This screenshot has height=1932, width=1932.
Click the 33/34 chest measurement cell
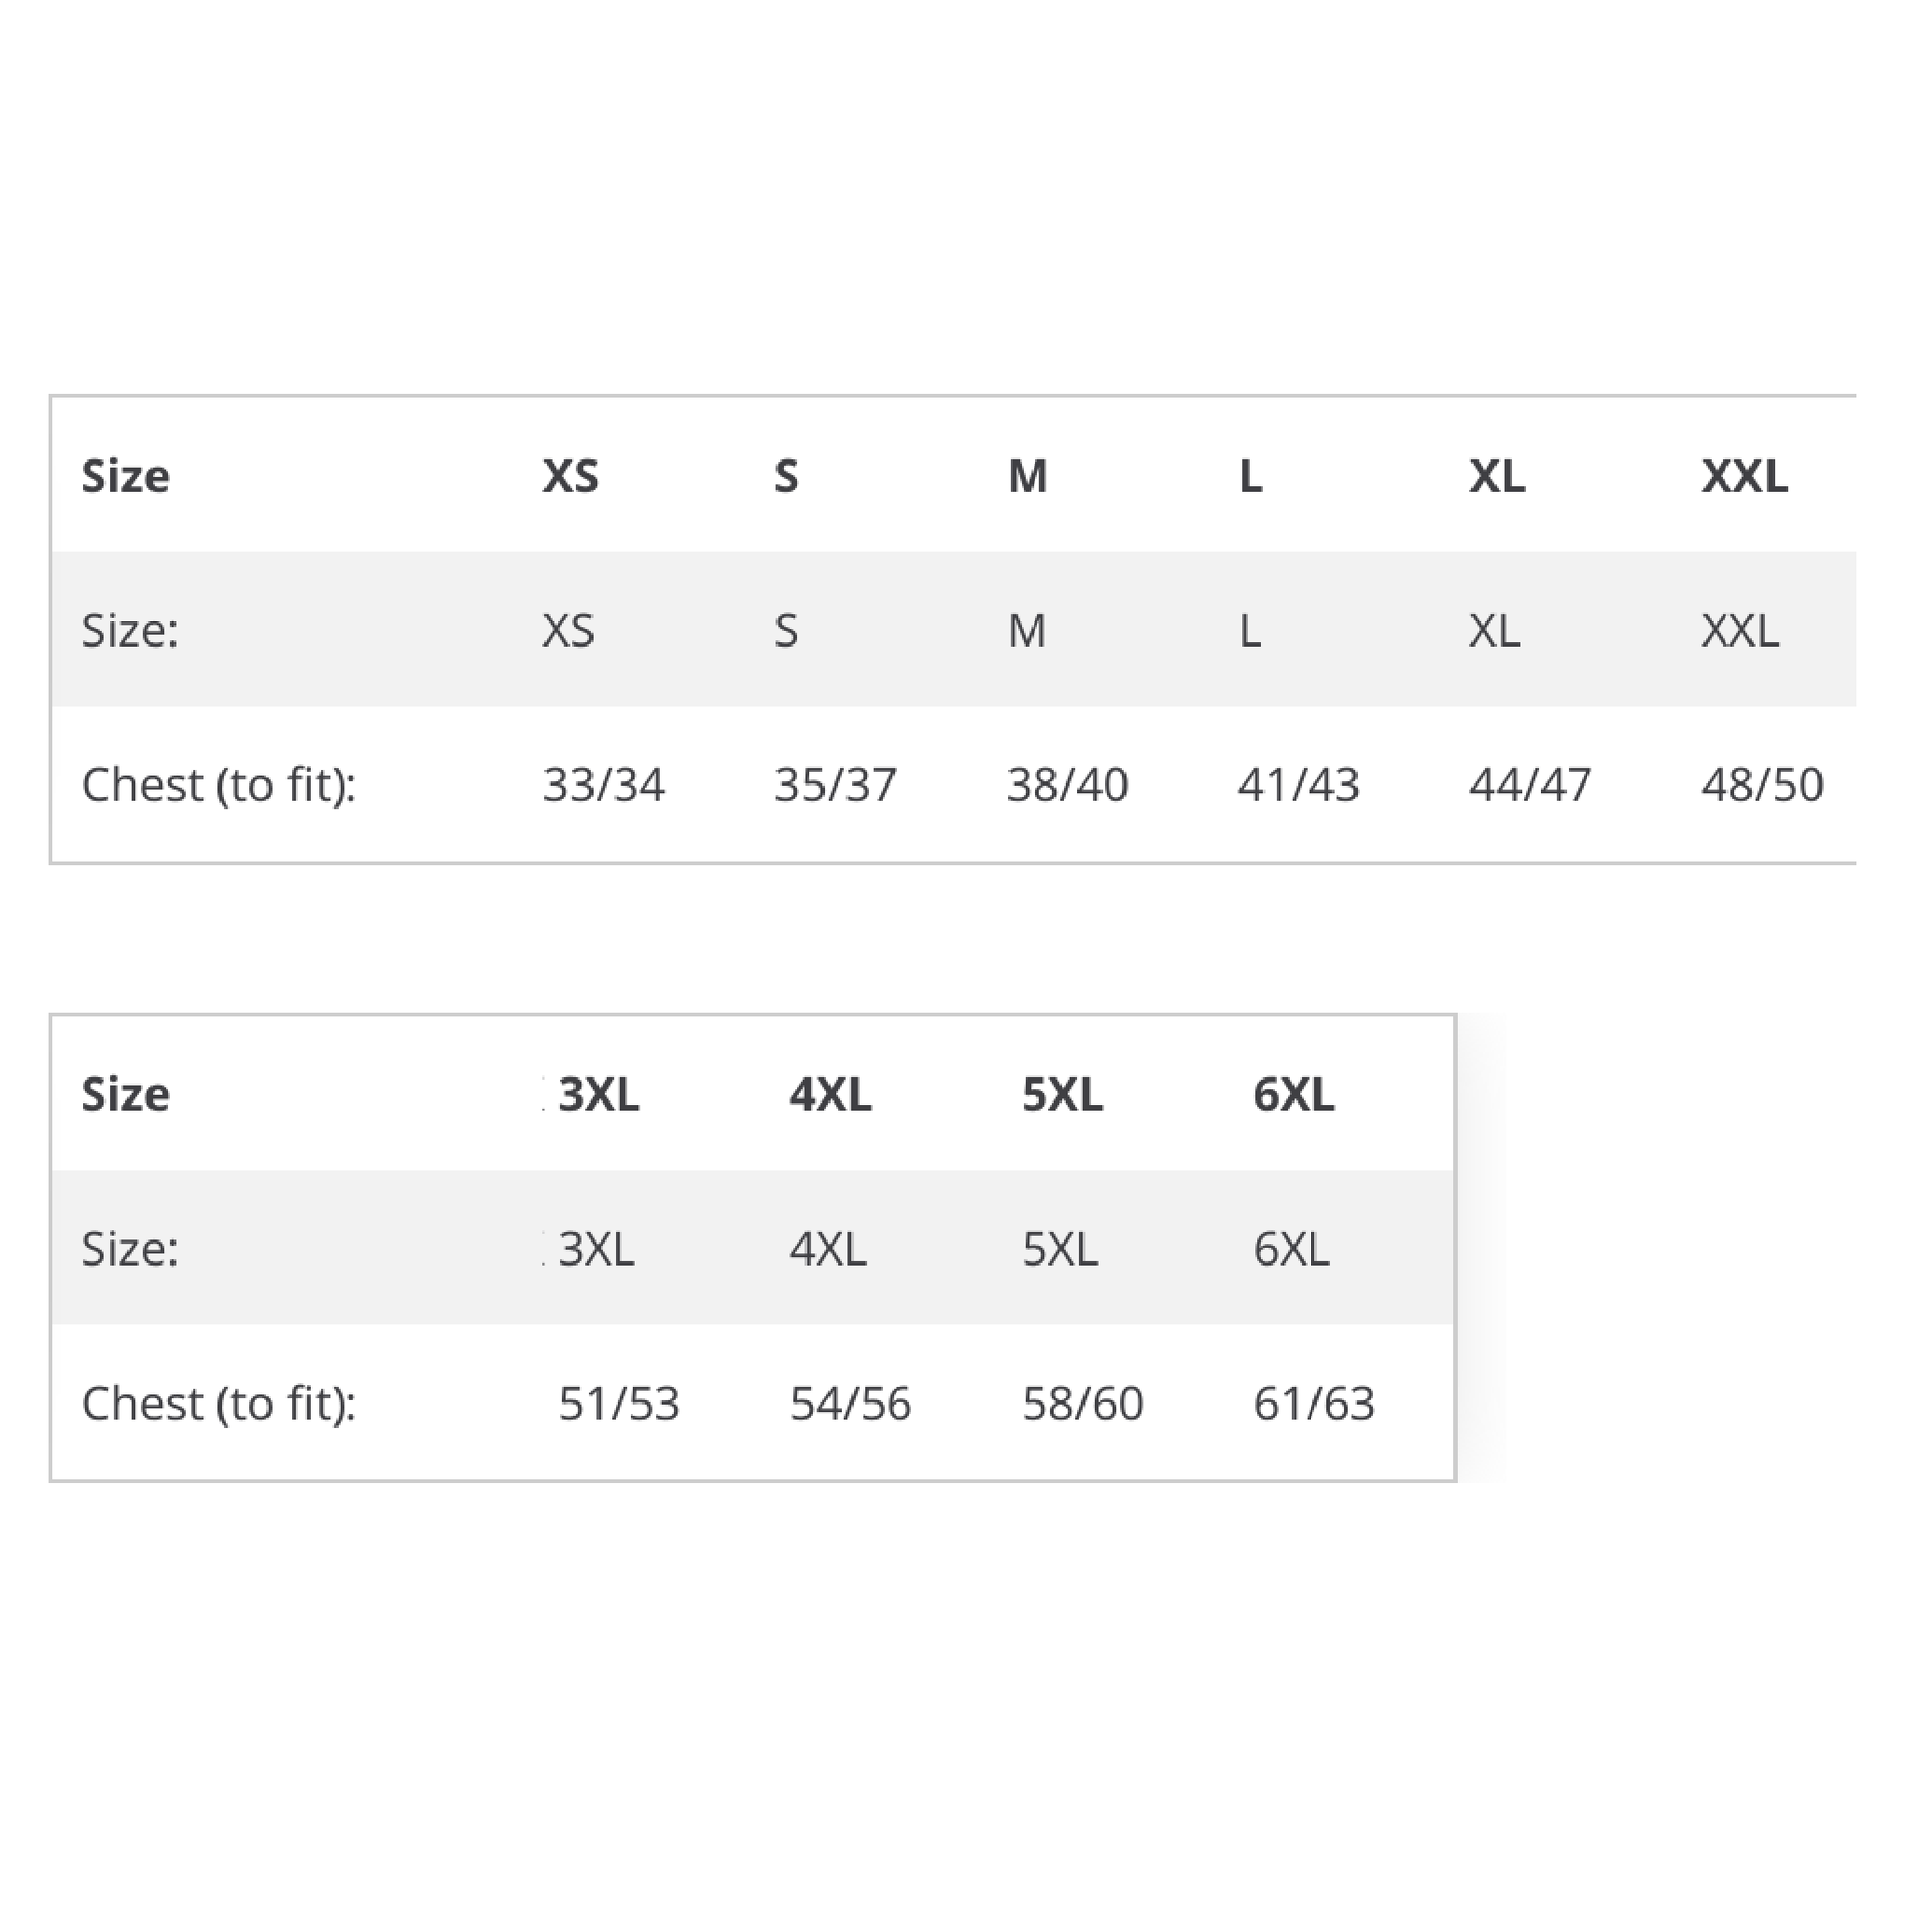[603, 785]
